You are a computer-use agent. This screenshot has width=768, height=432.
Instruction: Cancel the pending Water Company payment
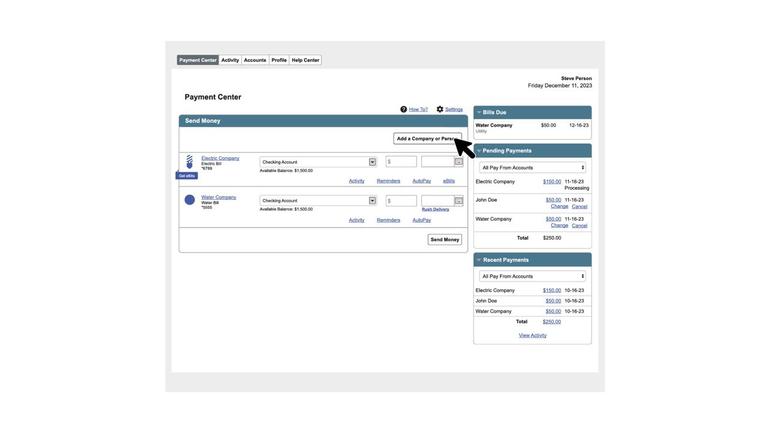pyautogui.click(x=579, y=226)
